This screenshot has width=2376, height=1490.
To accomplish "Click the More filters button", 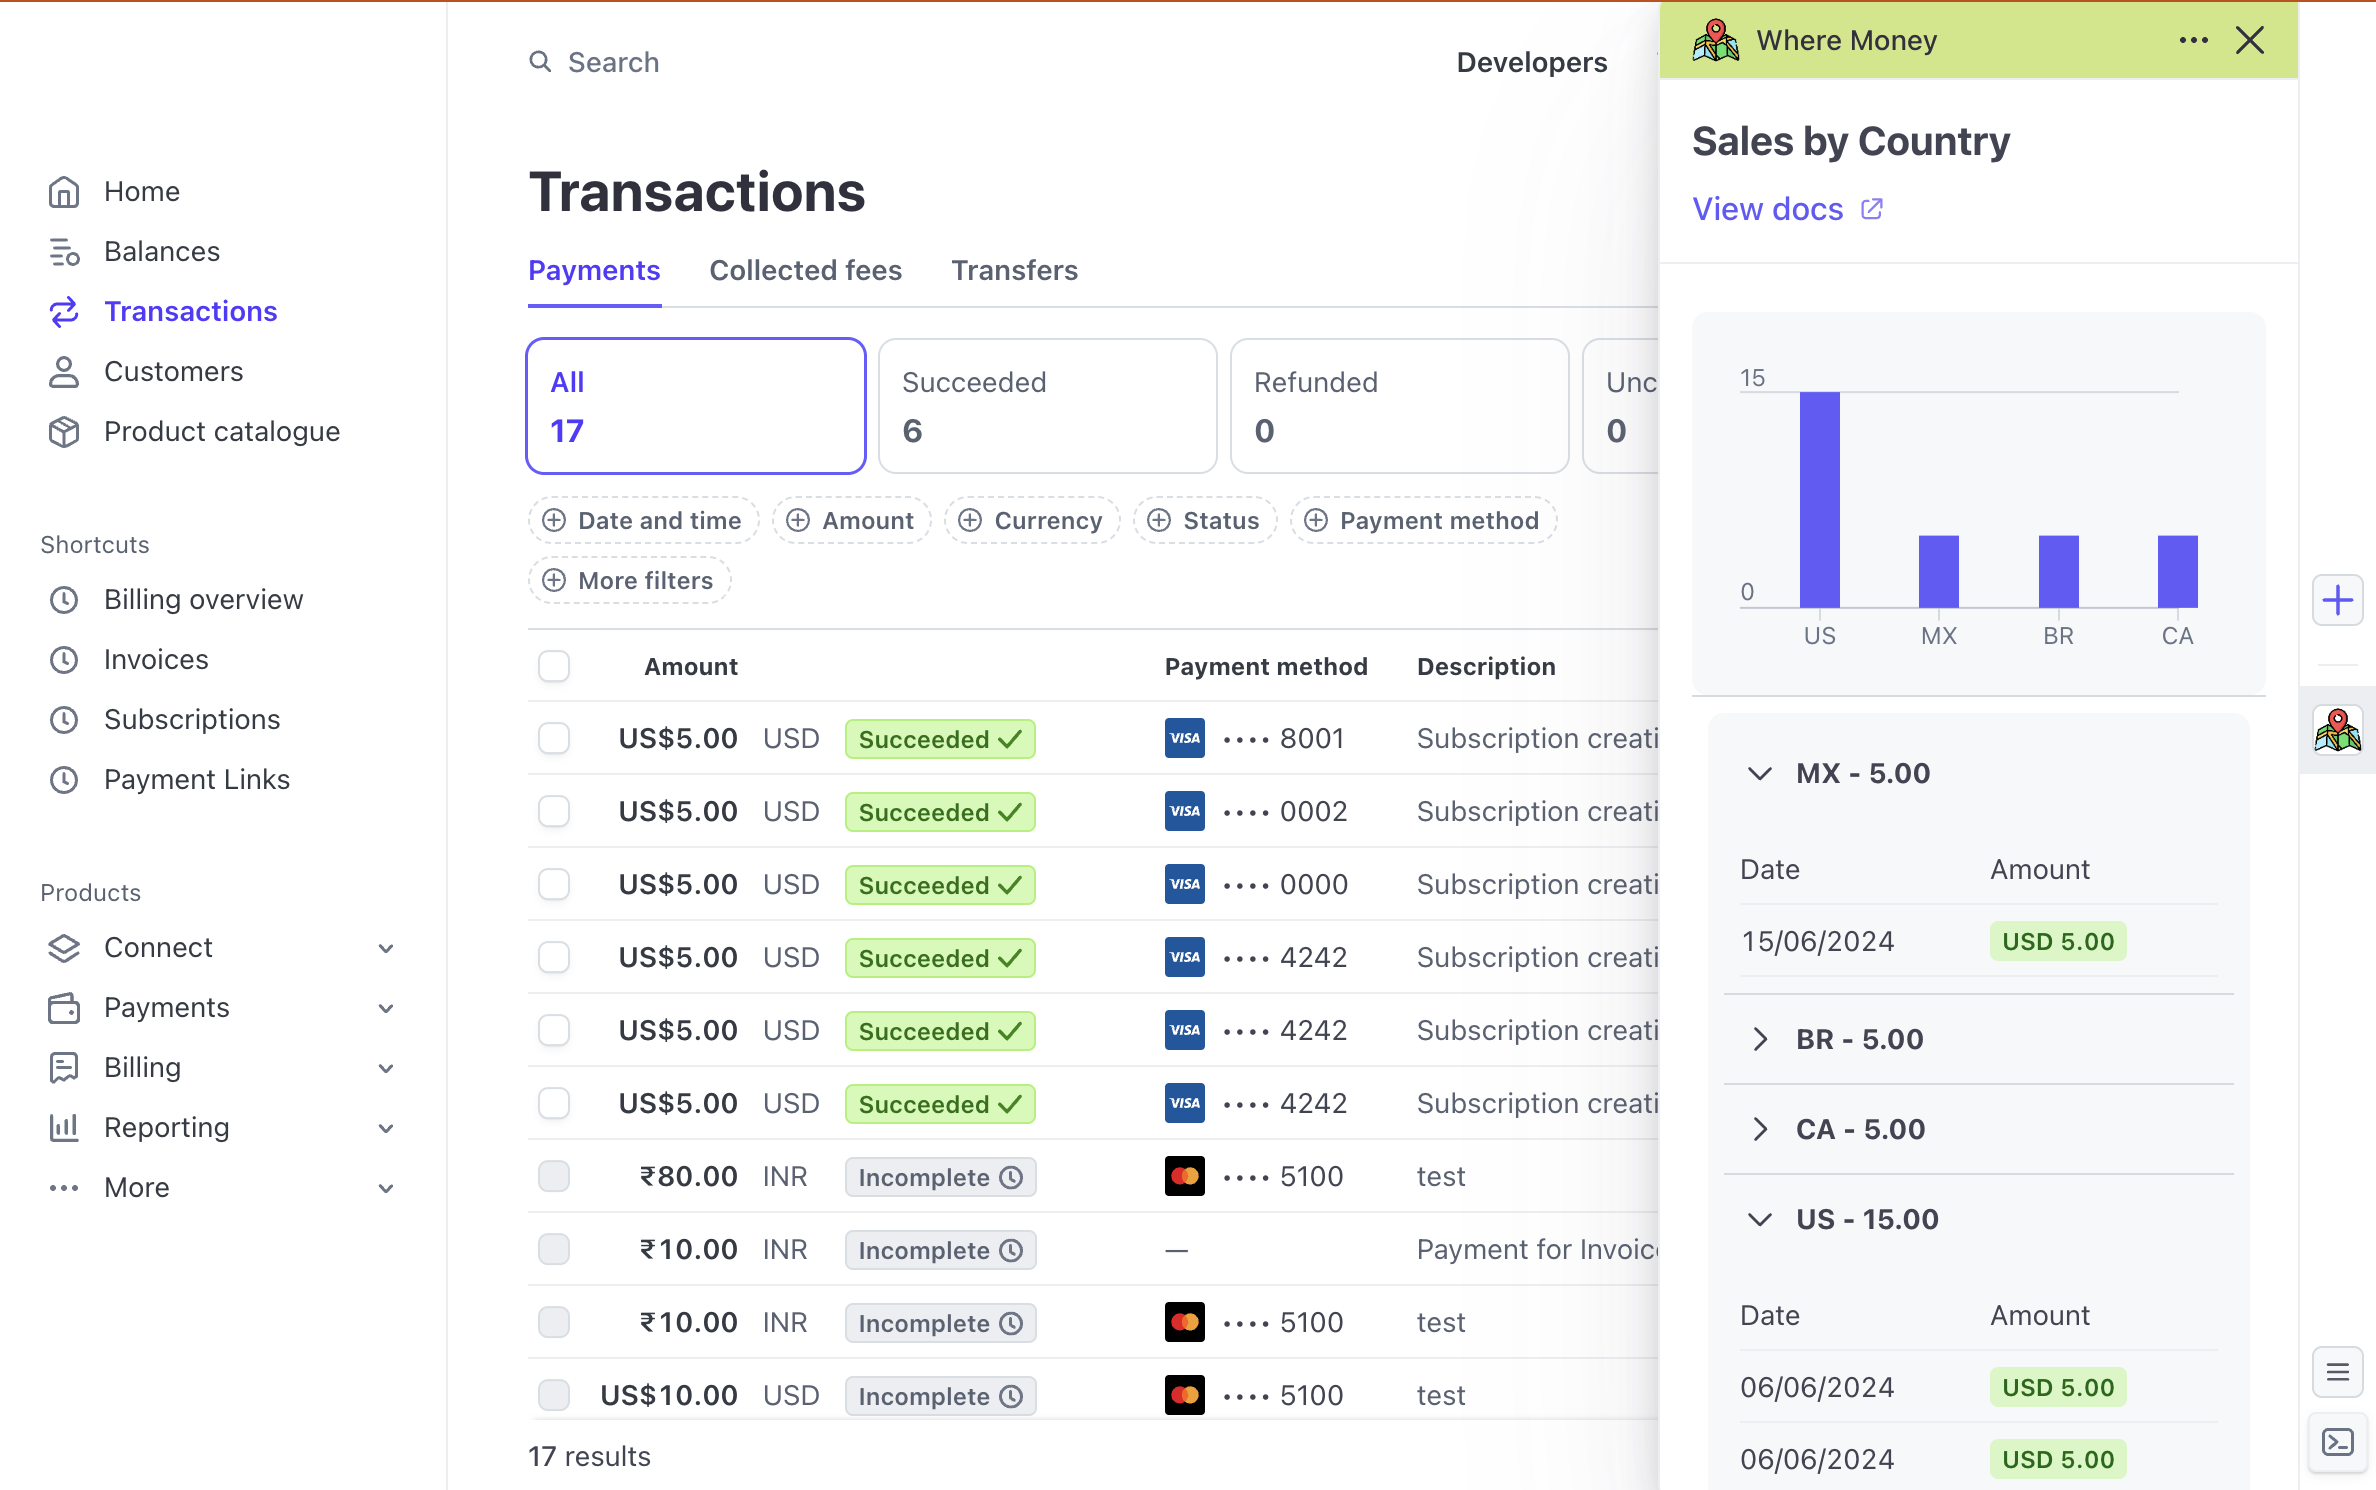I will click(x=627, y=580).
